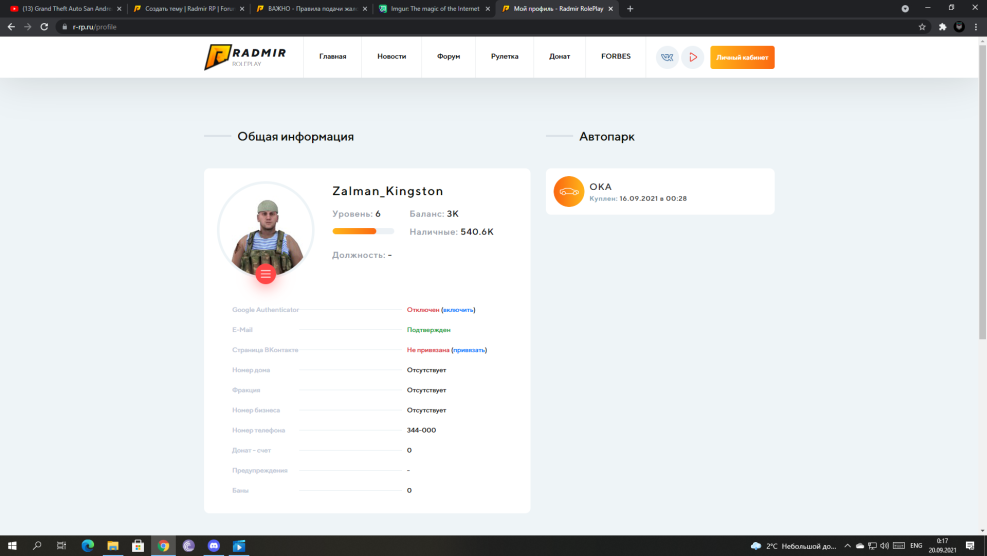
Task: Open the red avatar menu button
Action: [266, 274]
